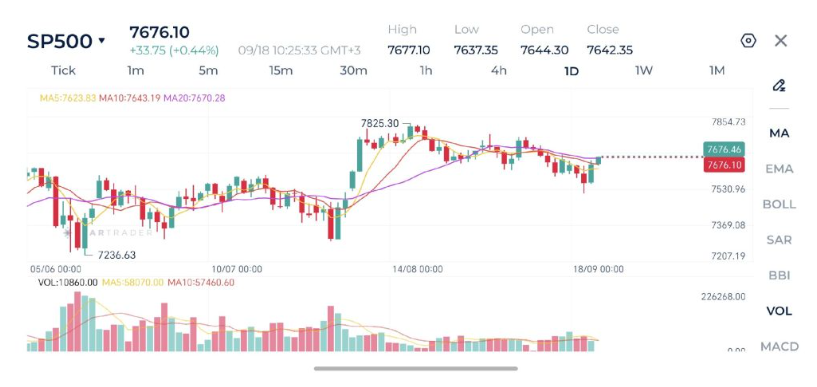This screenshot has height=387, width=817.
Task: Close the chart with X icon
Action: coord(781,41)
